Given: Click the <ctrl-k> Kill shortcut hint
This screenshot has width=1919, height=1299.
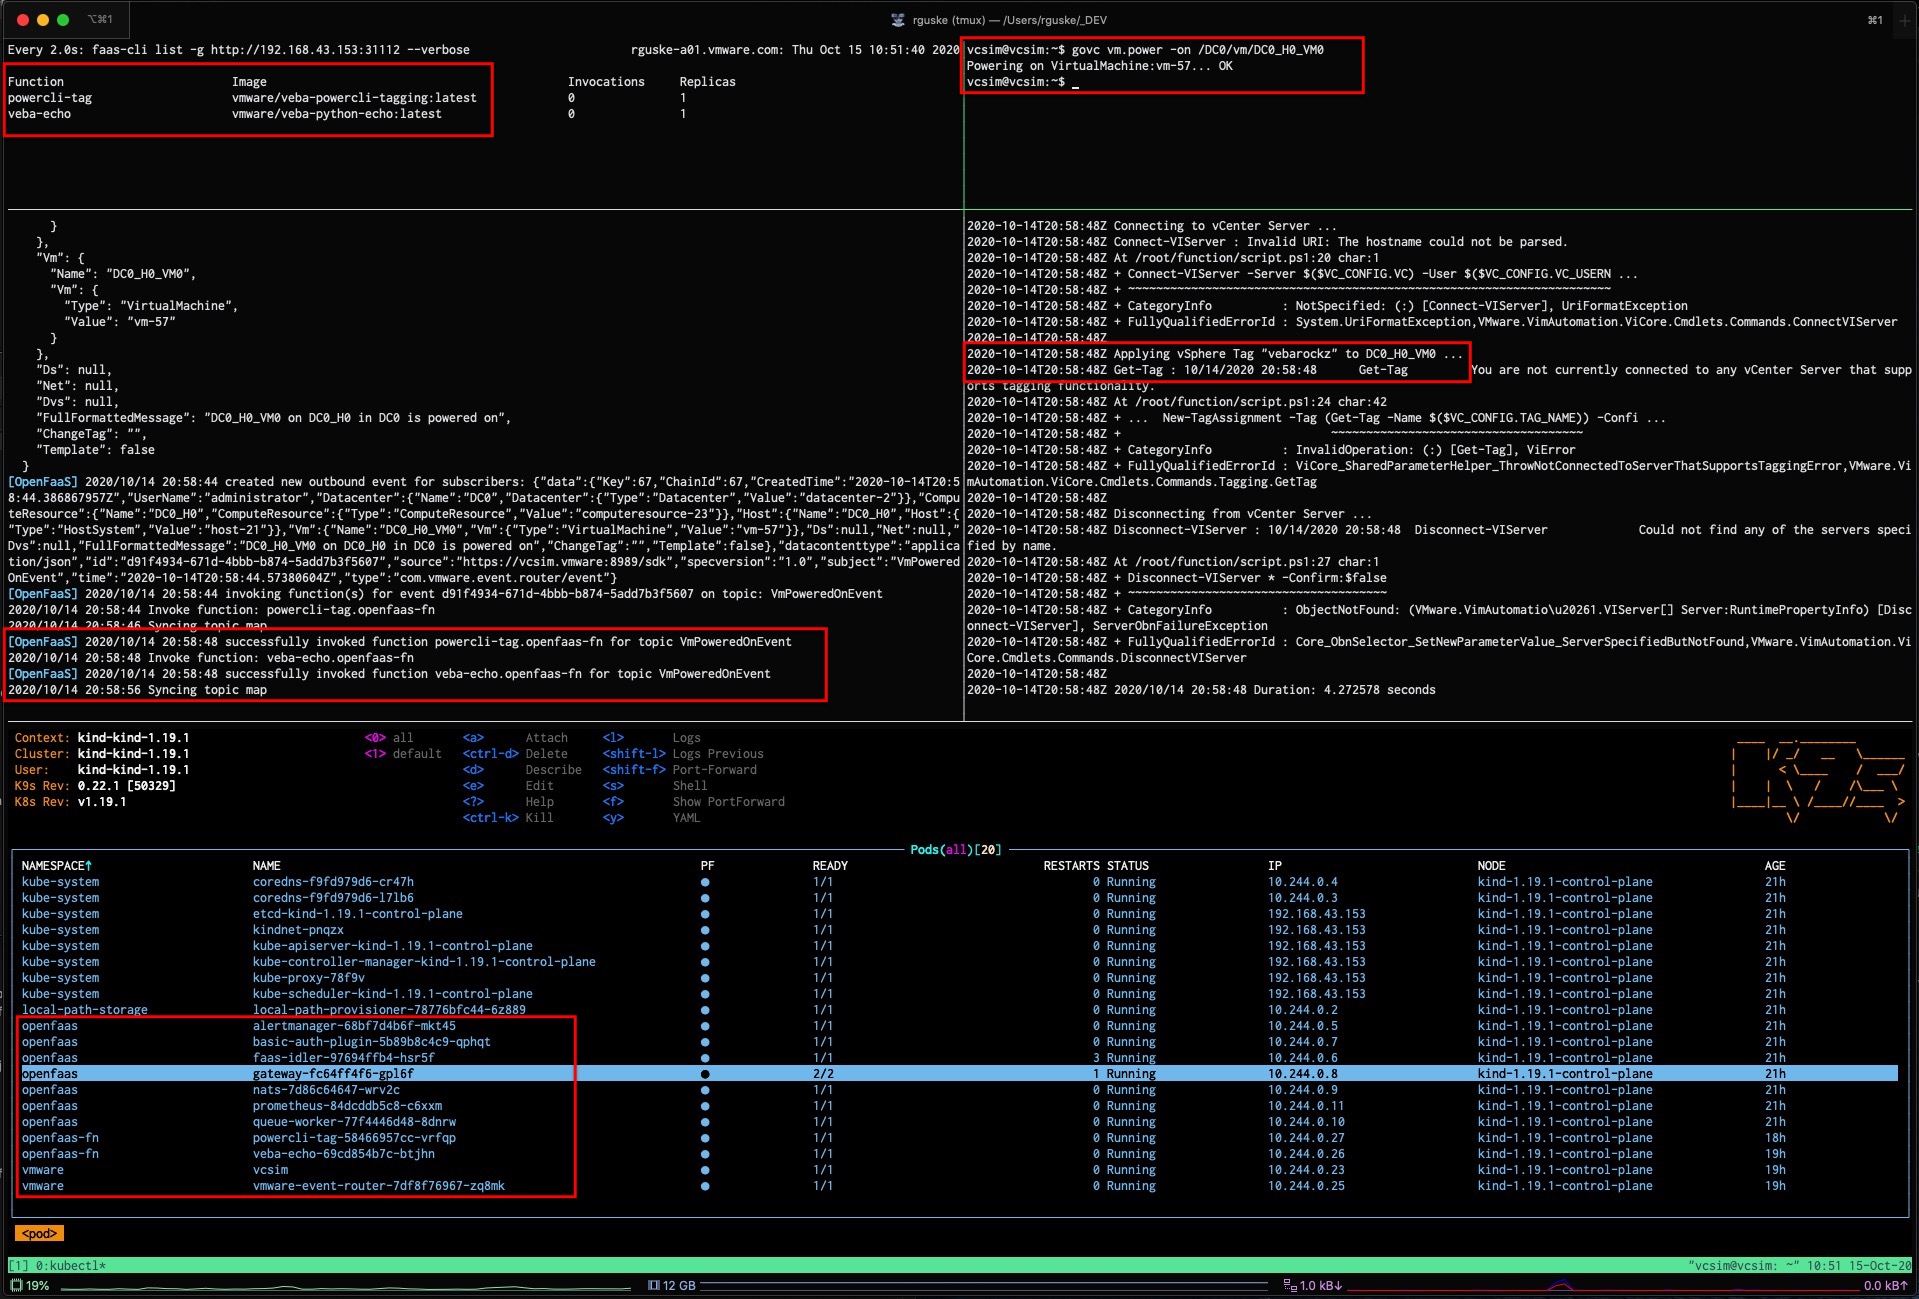Looking at the screenshot, I should click(508, 818).
